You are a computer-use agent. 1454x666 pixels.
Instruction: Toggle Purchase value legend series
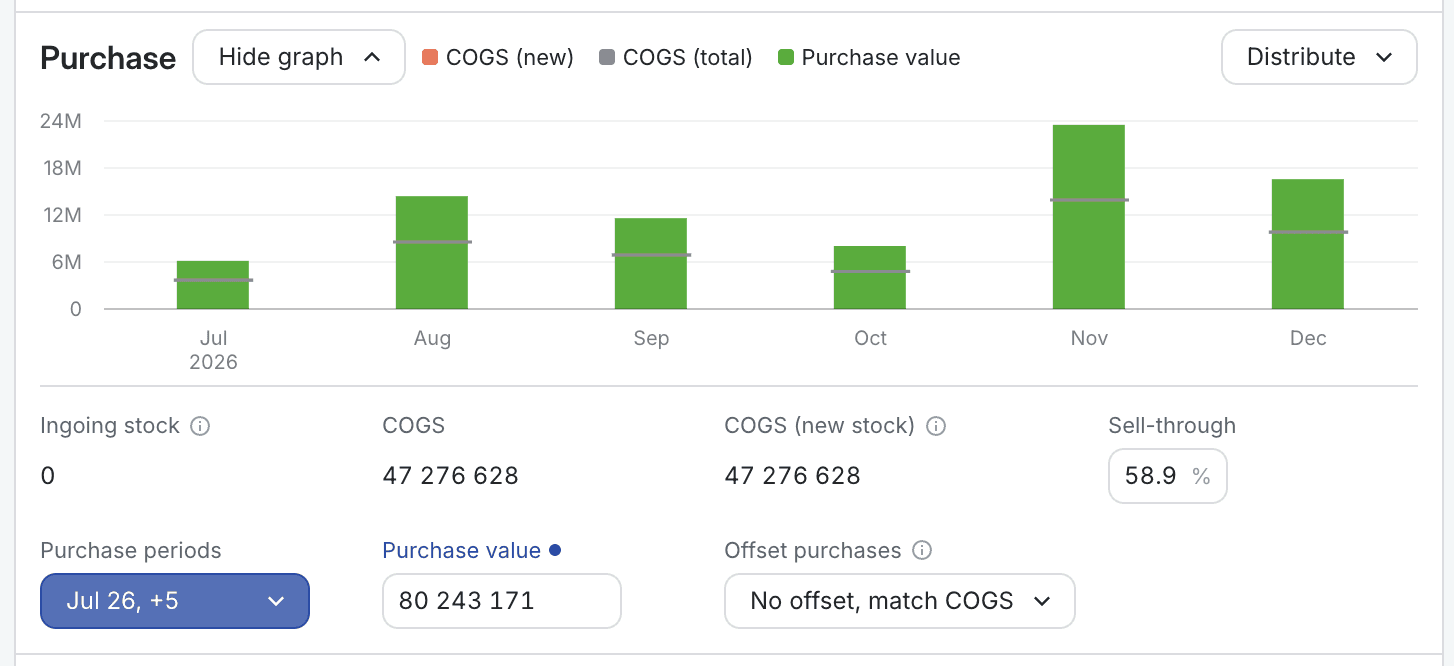(869, 58)
